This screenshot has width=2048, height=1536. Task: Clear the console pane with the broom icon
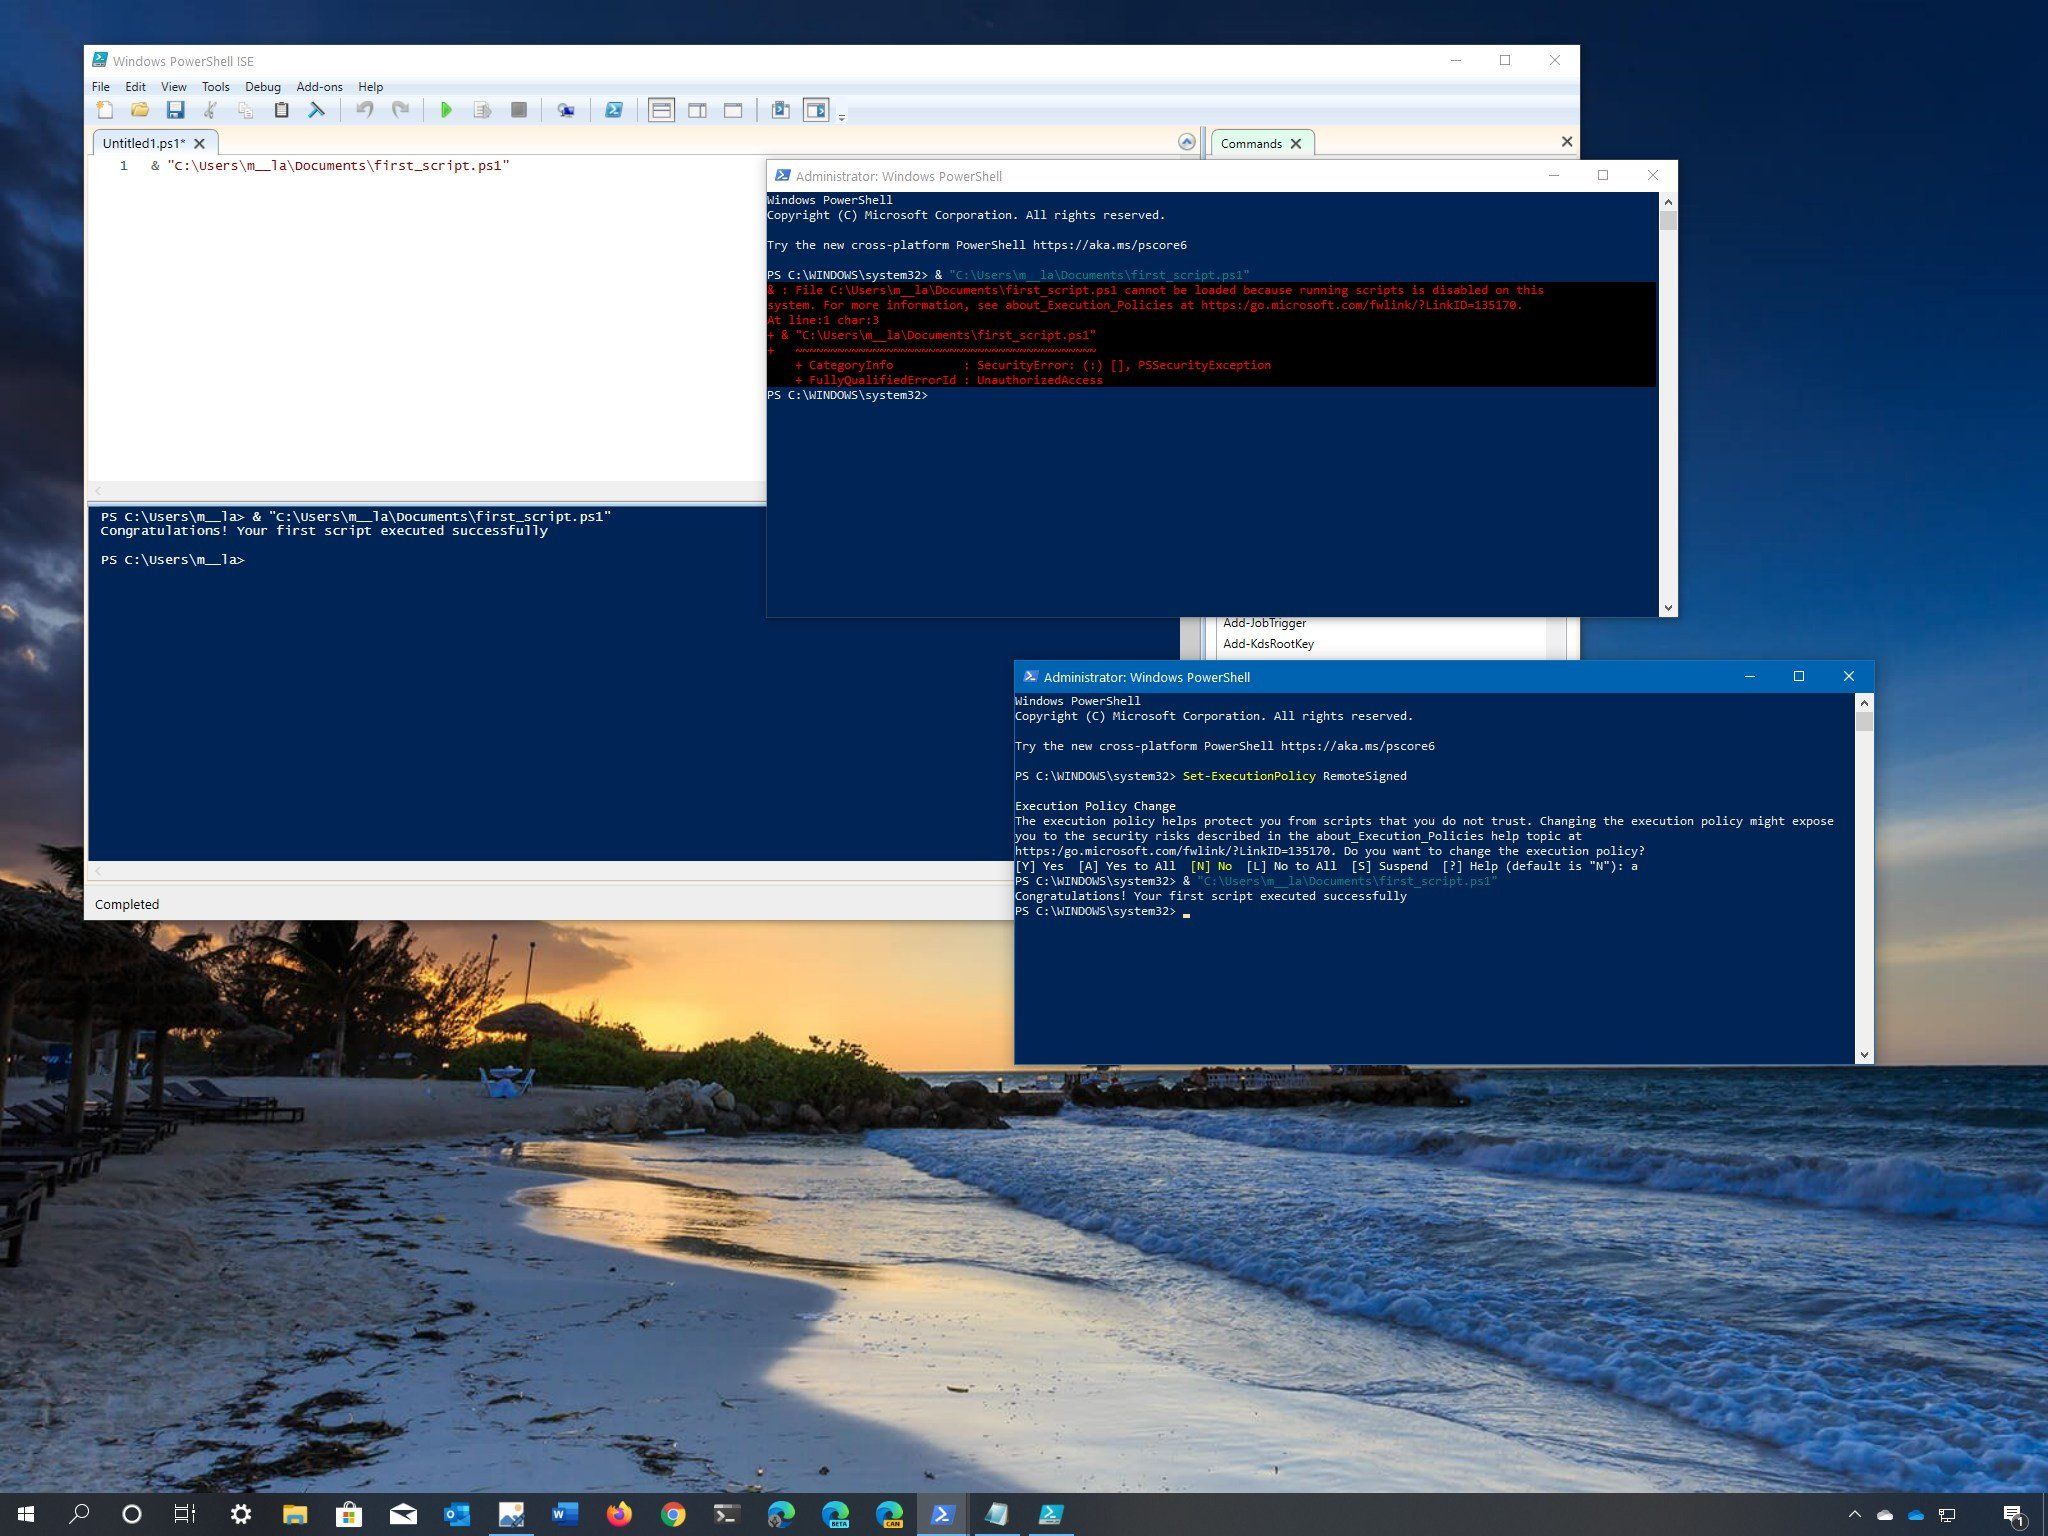point(317,111)
